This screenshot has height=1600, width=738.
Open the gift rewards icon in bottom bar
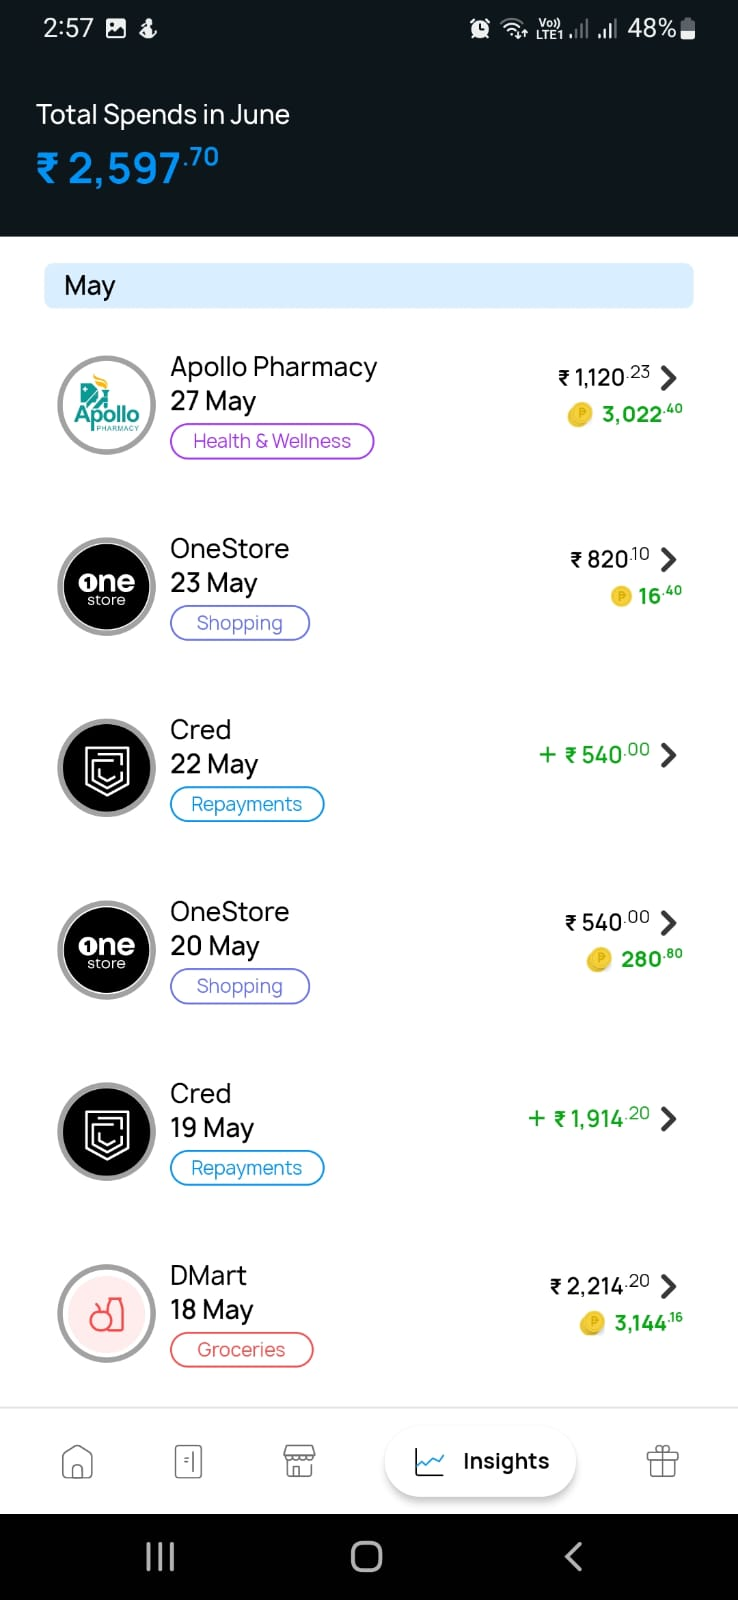(x=662, y=1461)
